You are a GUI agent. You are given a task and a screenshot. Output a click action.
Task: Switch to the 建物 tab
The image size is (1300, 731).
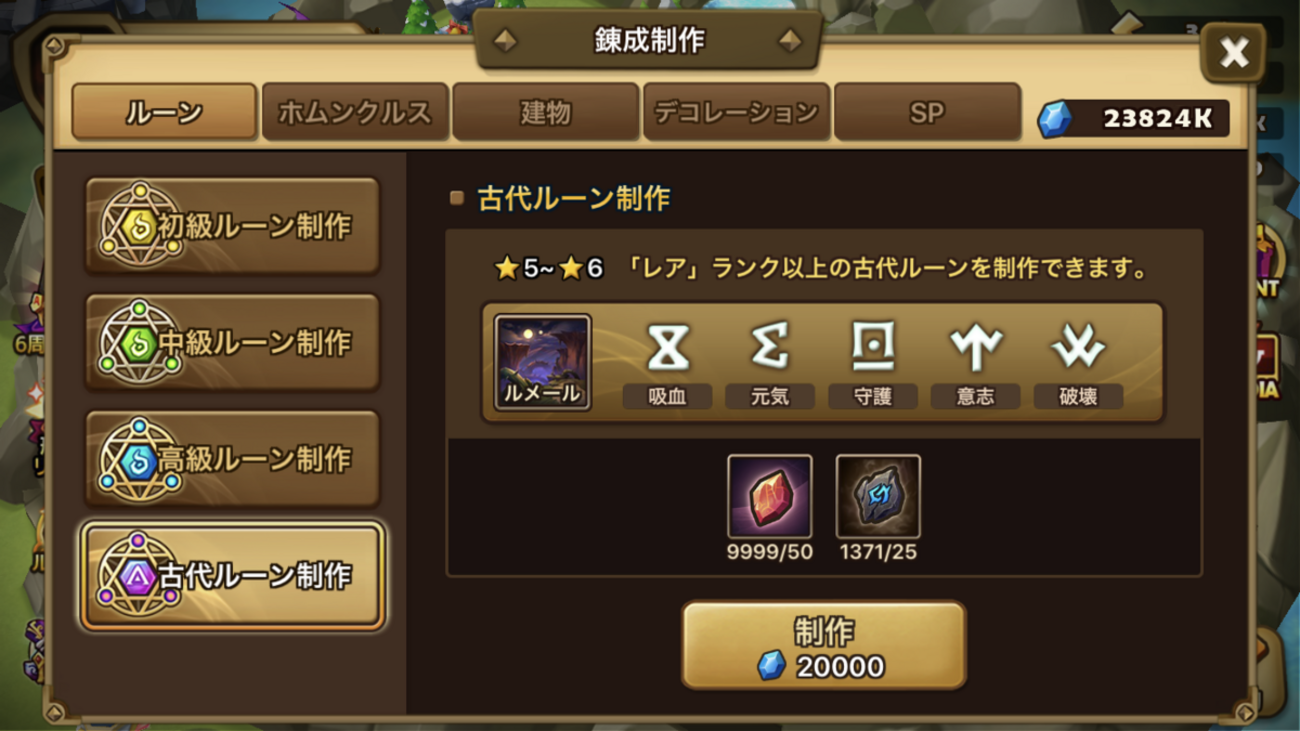coord(545,112)
